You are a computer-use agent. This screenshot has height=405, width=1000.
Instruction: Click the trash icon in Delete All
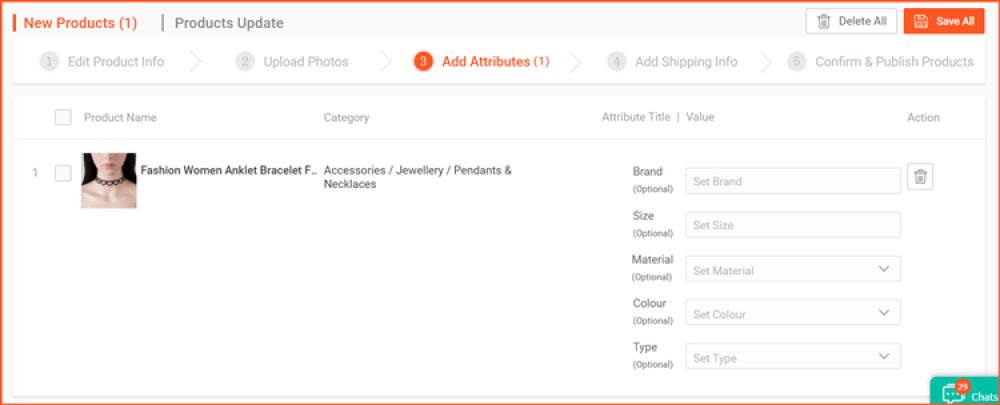pos(824,21)
